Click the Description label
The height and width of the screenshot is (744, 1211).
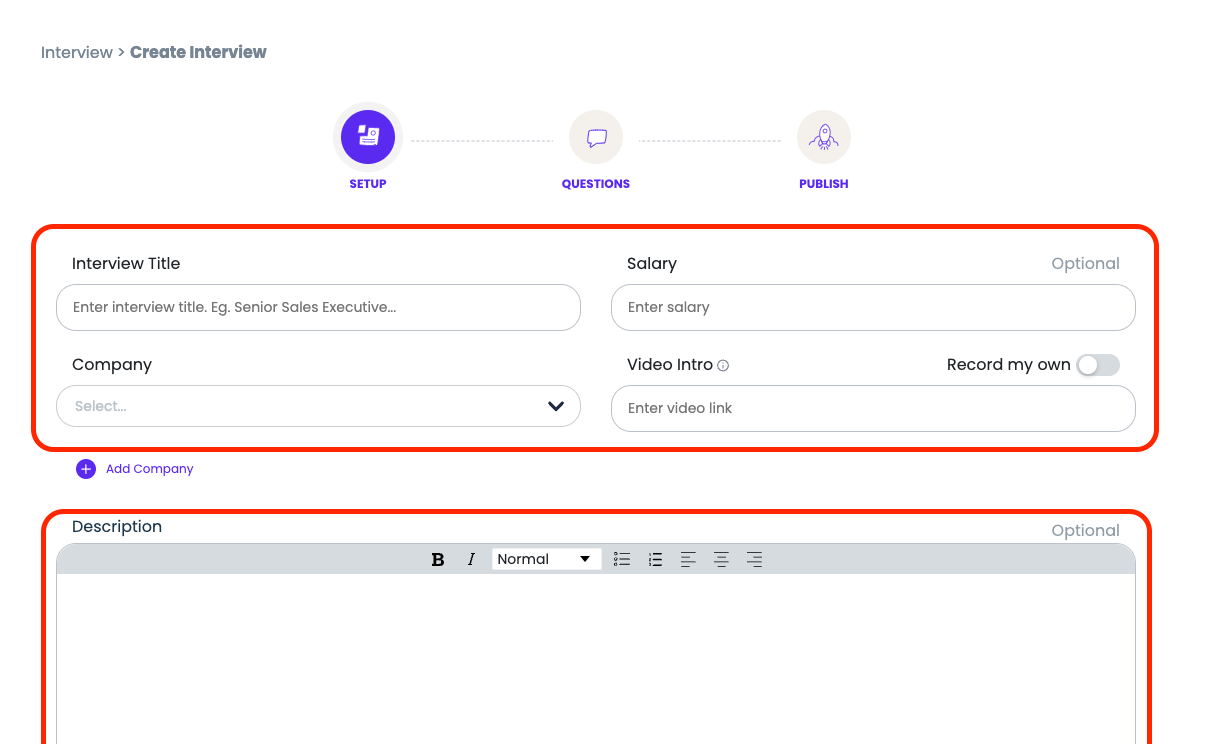(117, 527)
